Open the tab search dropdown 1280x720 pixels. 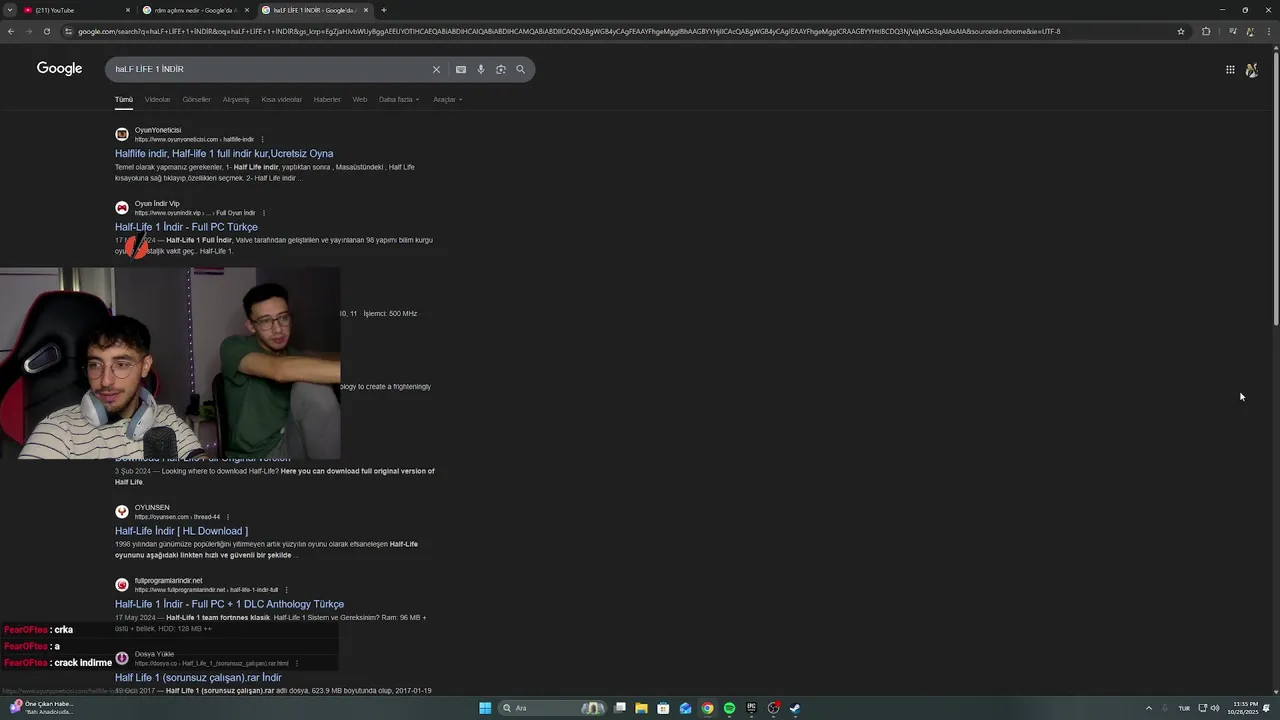point(10,10)
